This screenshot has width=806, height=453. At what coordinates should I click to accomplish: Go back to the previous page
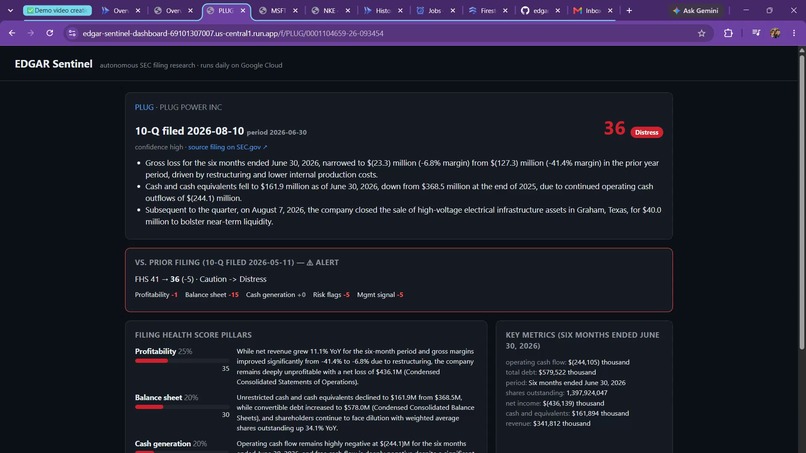(x=12, y=33)
